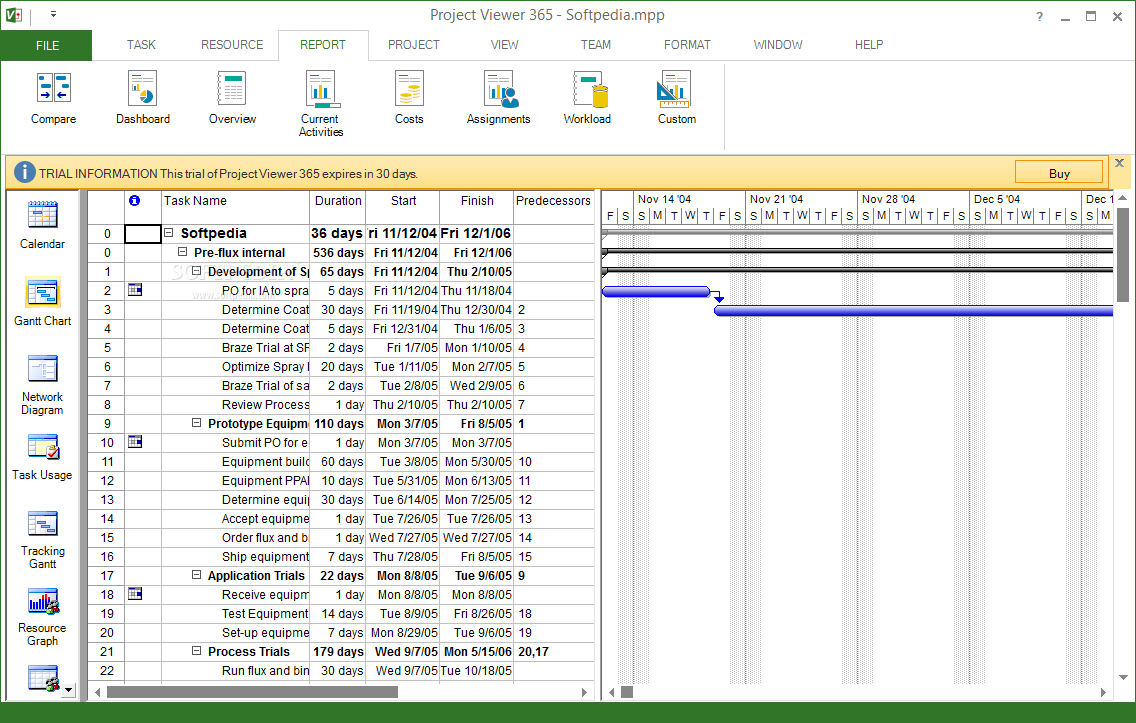Viewport: 1136px width, 723px height.
Task: Switch to Gantt Chart view
Action: [x=43, y=302]
